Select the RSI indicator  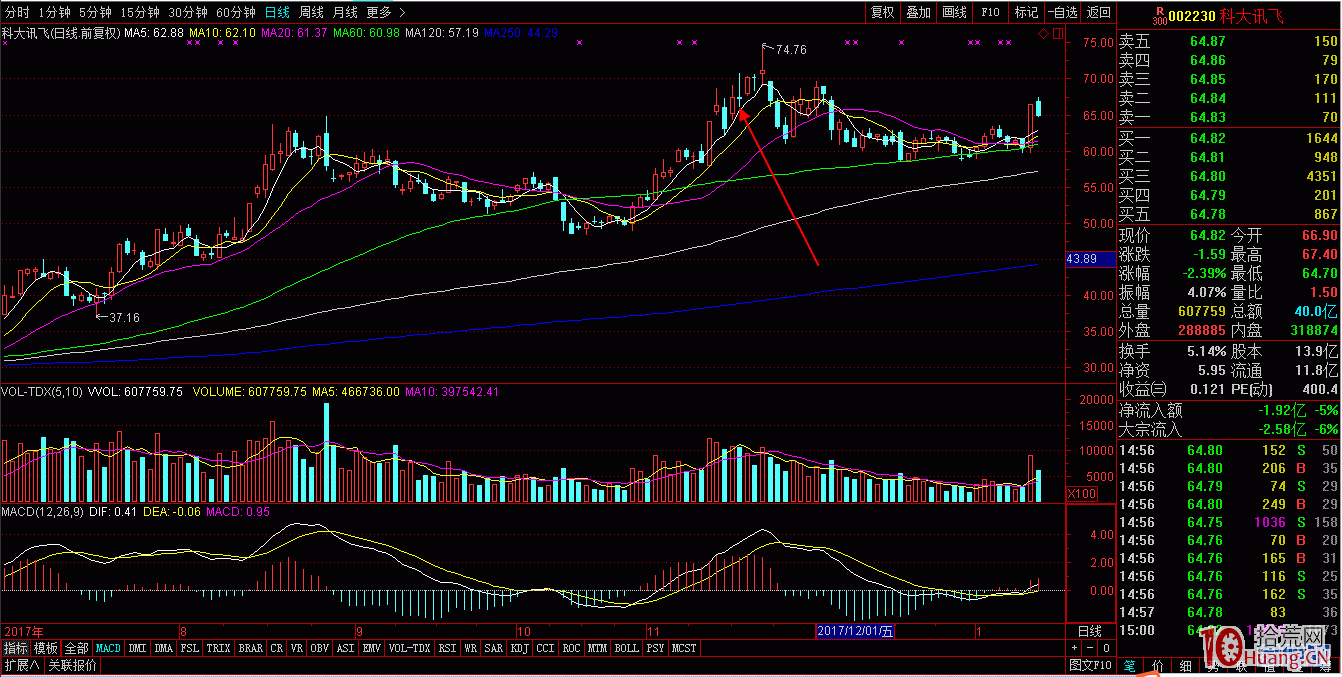pyautogui.click(x=447, y=648)
